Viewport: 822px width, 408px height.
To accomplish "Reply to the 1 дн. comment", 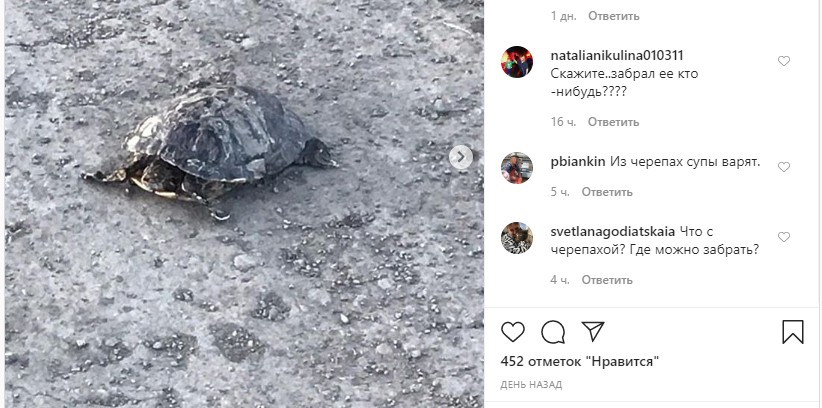I will (x=614, y=16).
